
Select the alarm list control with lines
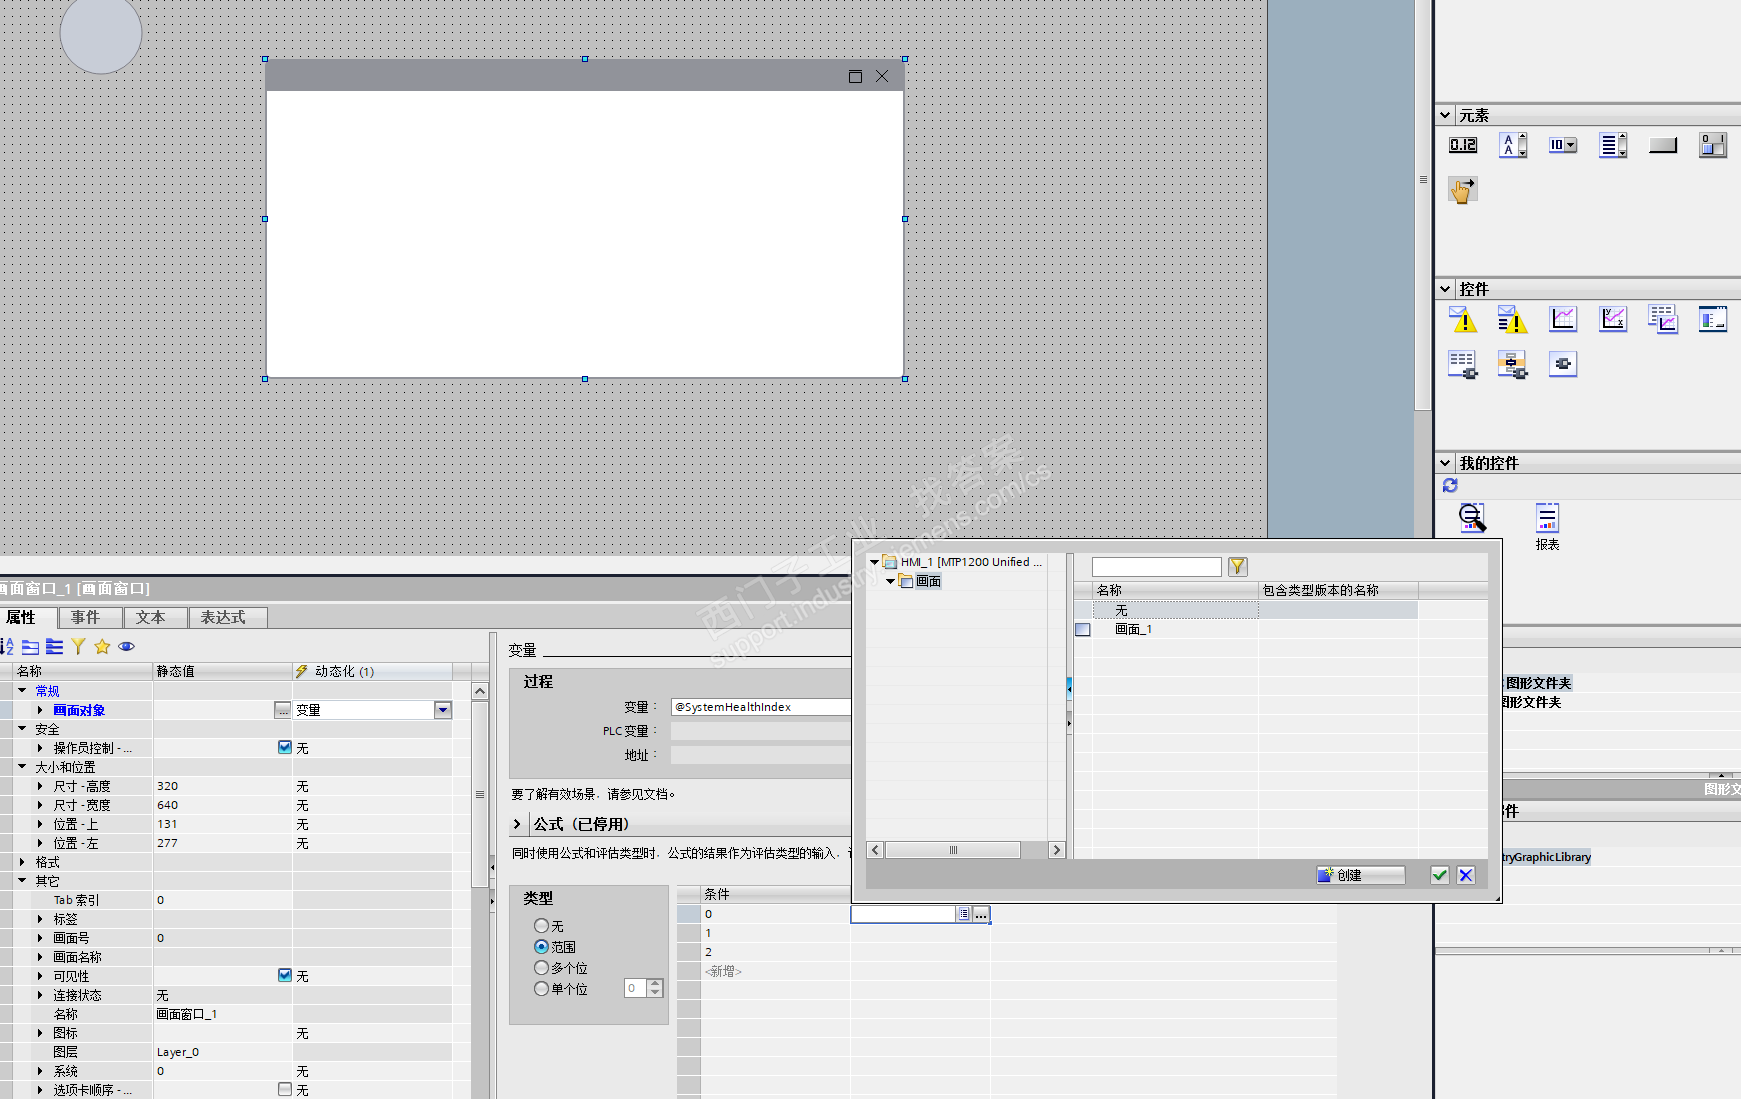[x=1513, y=319]
